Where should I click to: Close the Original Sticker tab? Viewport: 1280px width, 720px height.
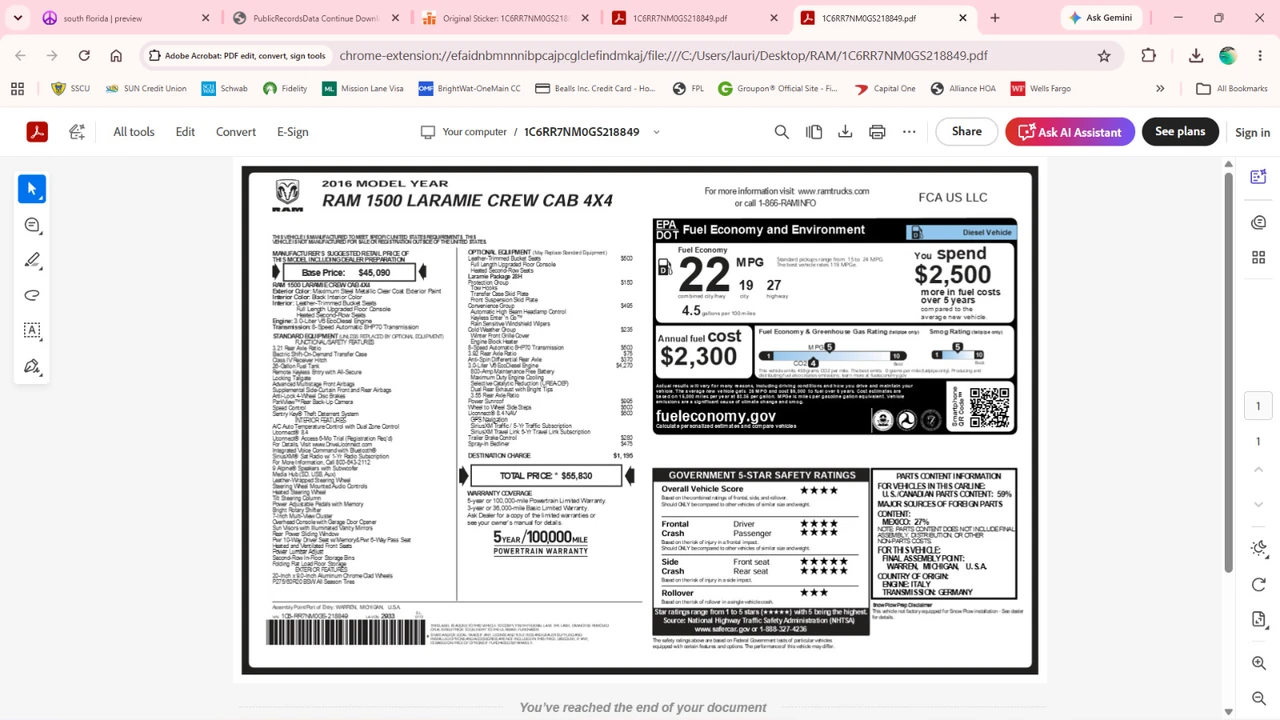[x=585, y=18]
